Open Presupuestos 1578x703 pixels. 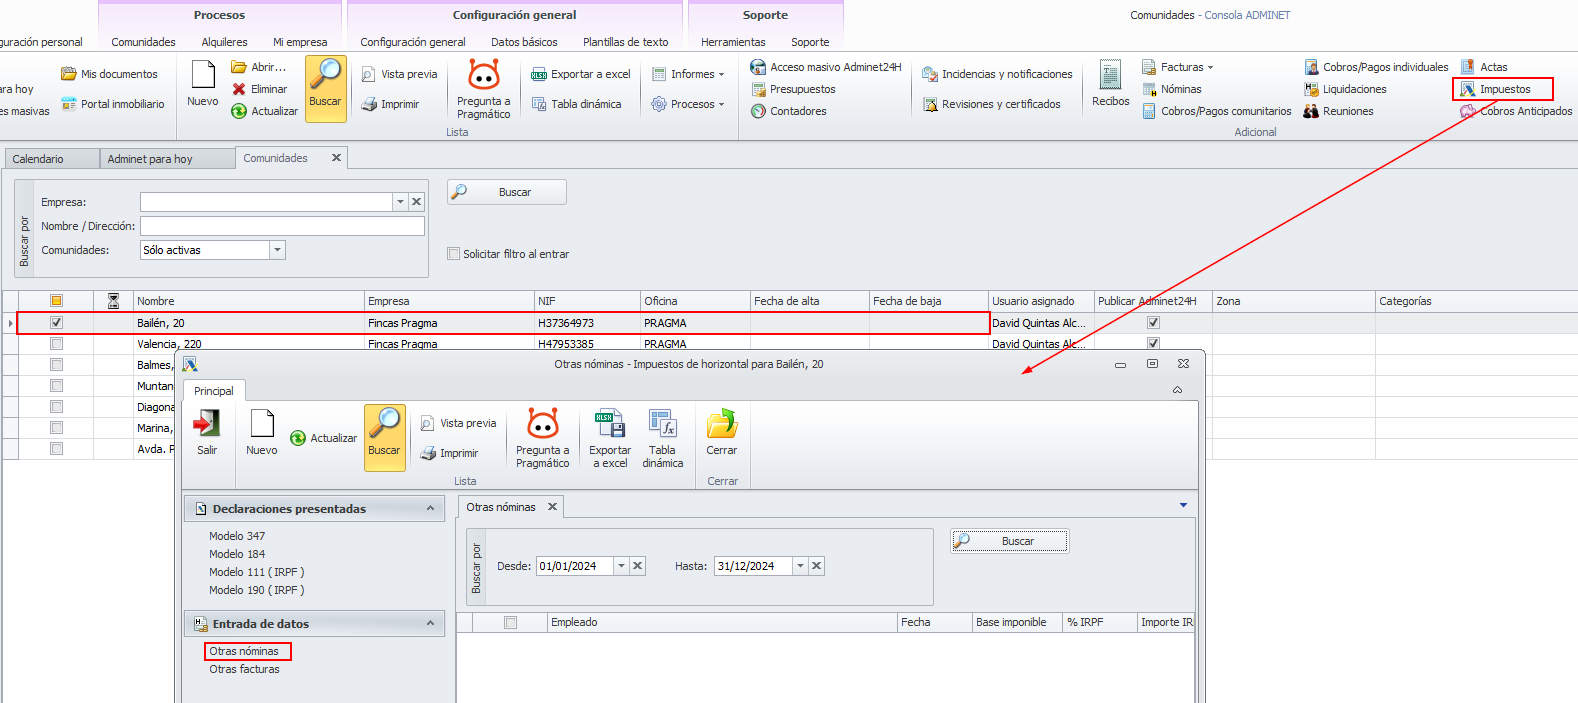tap(793, 89)
